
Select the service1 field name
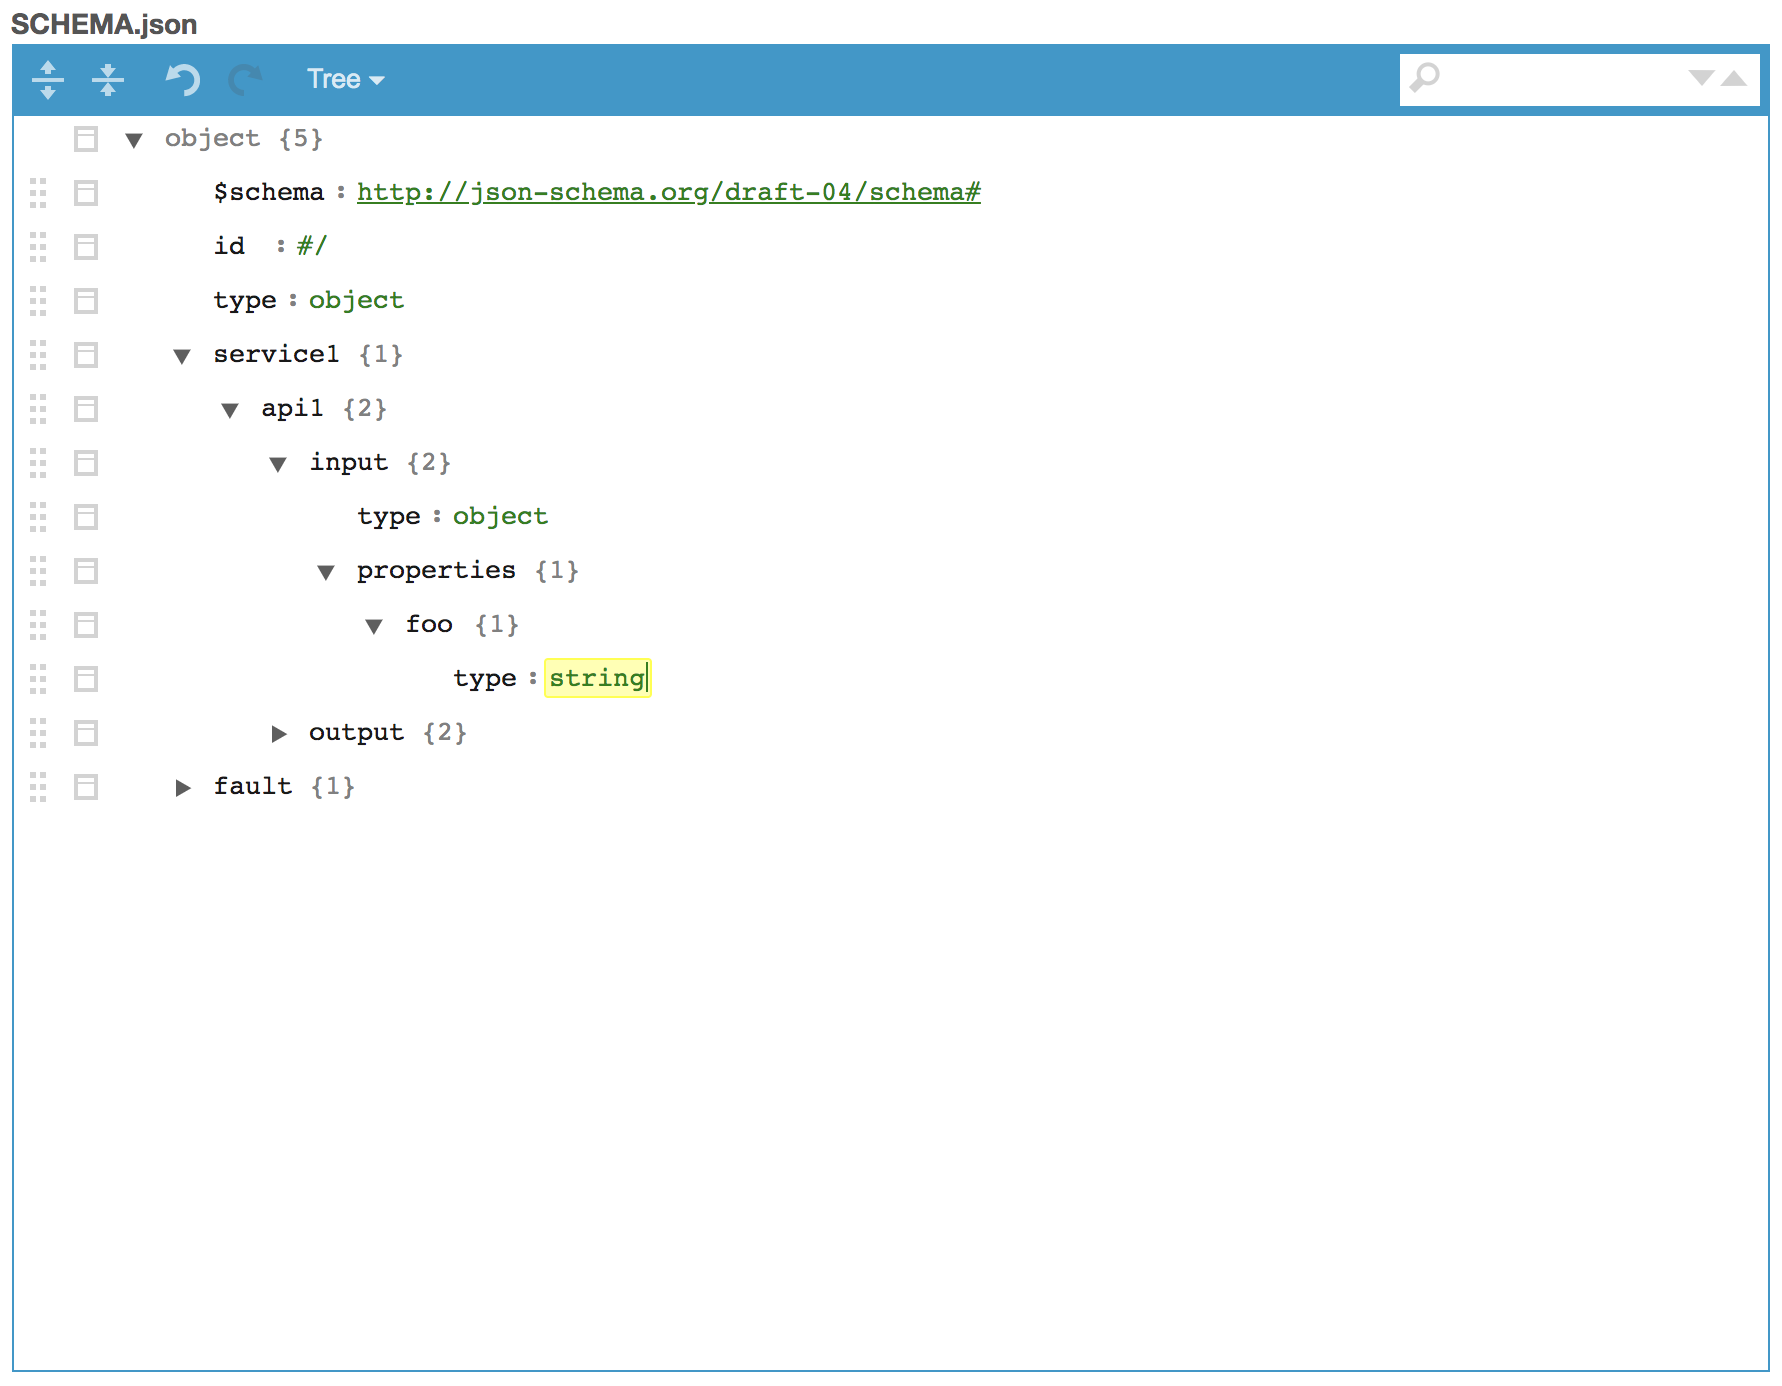point(276,354)
